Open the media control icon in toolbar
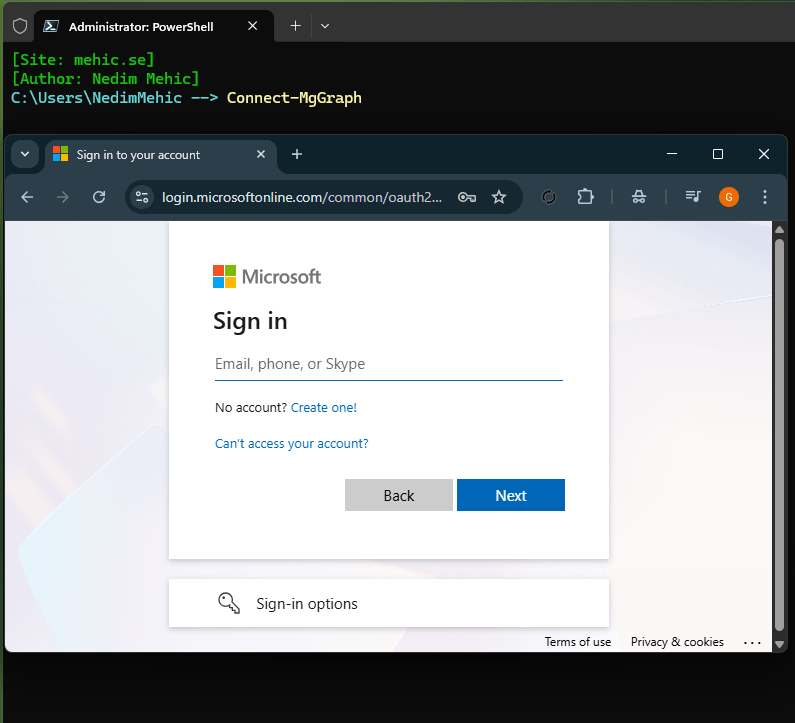Viewport: 795px width, 723px height. pos(693,197)
